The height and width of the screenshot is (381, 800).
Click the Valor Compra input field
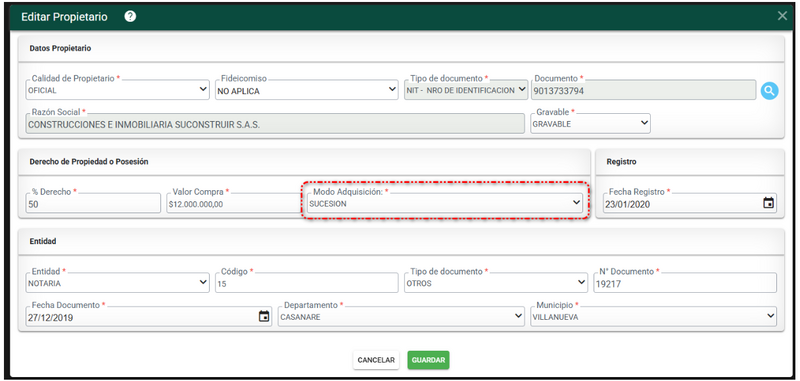pyautogui.click(x=234, y=202)
